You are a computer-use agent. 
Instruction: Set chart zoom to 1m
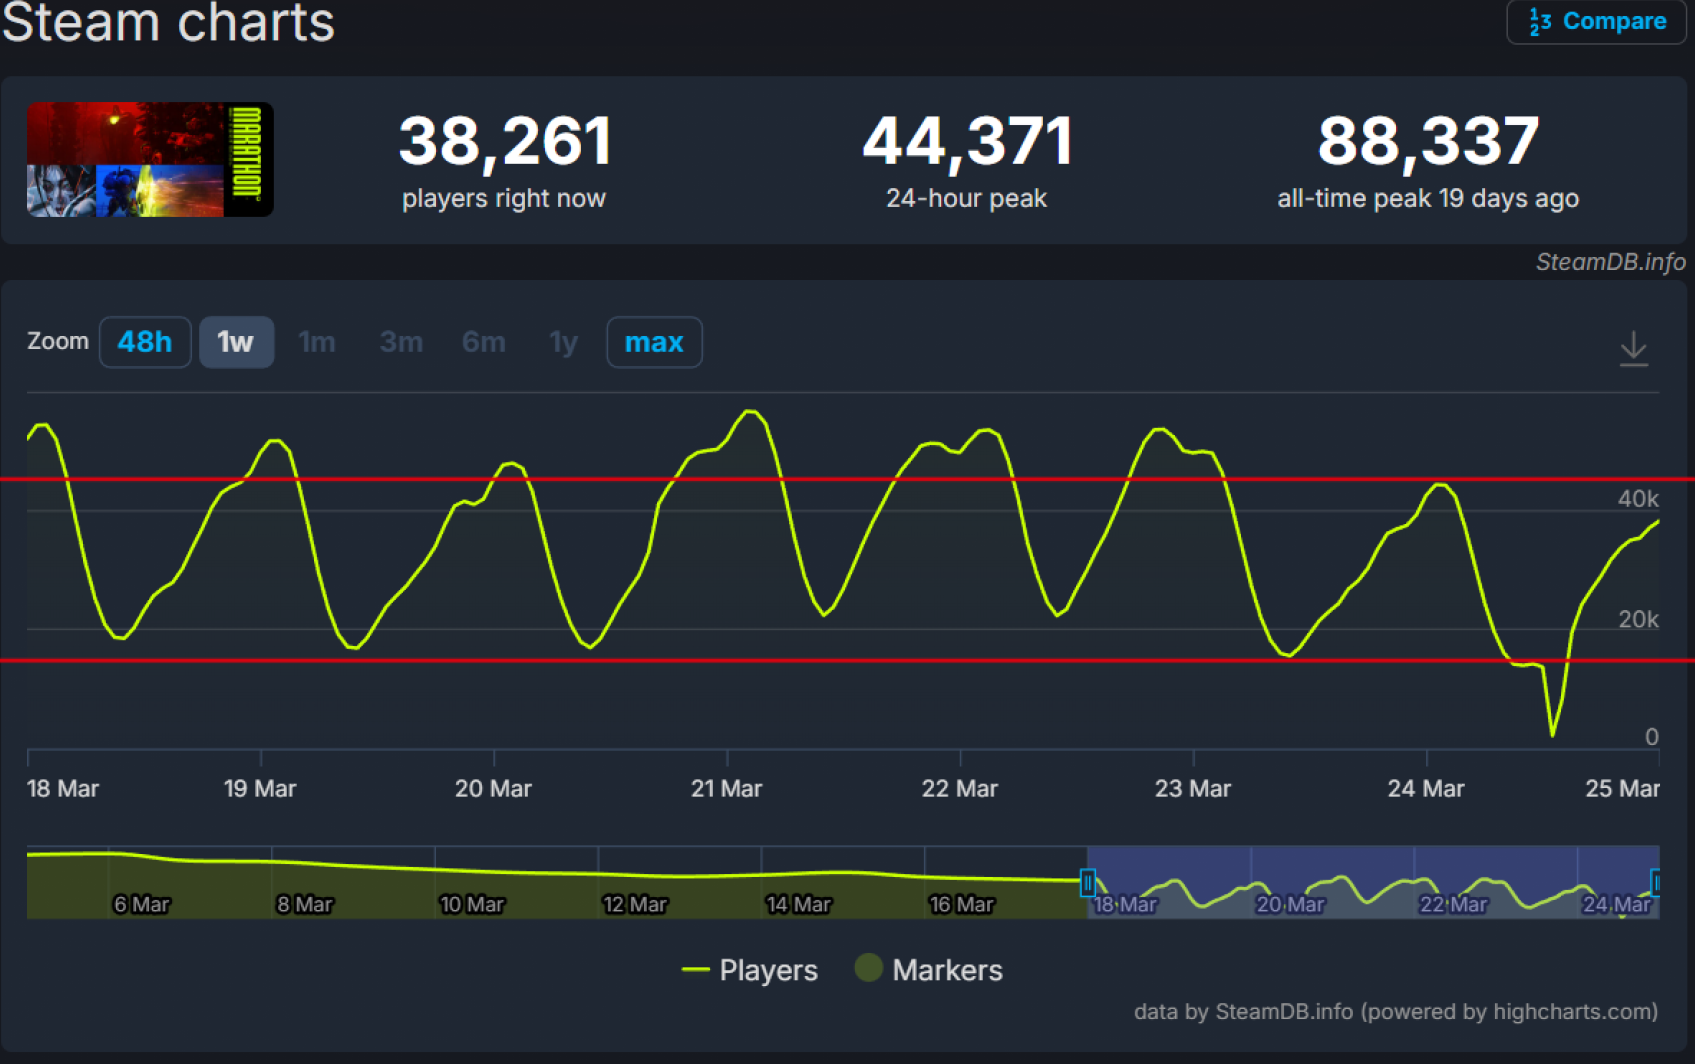pos(317,342)
